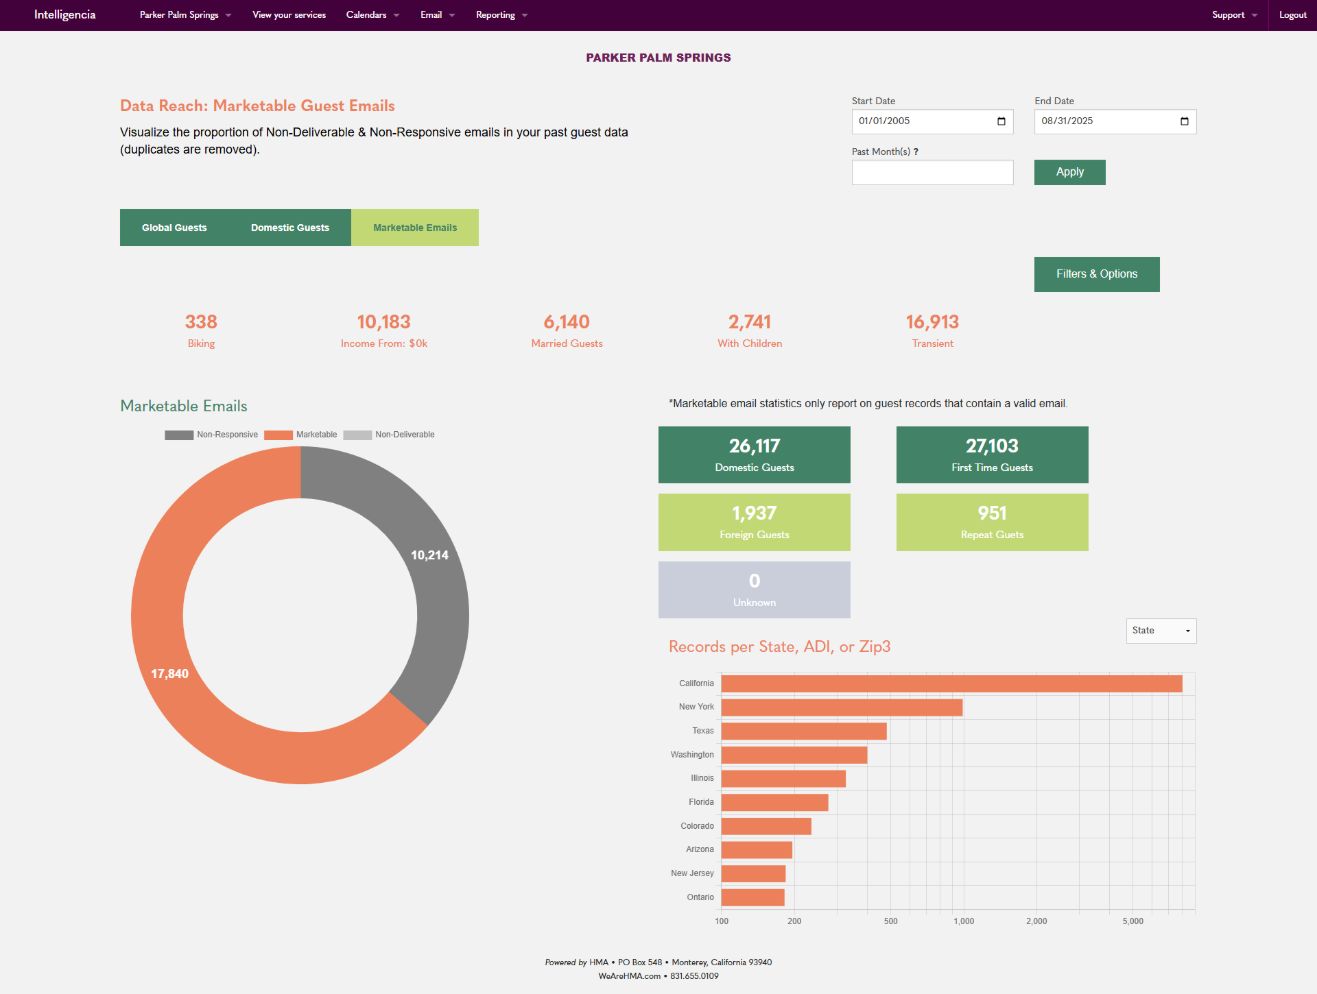Expand the Reporting menu
Screen dimensions: 1317x994
pyautogui.click(x=501, y=15)
